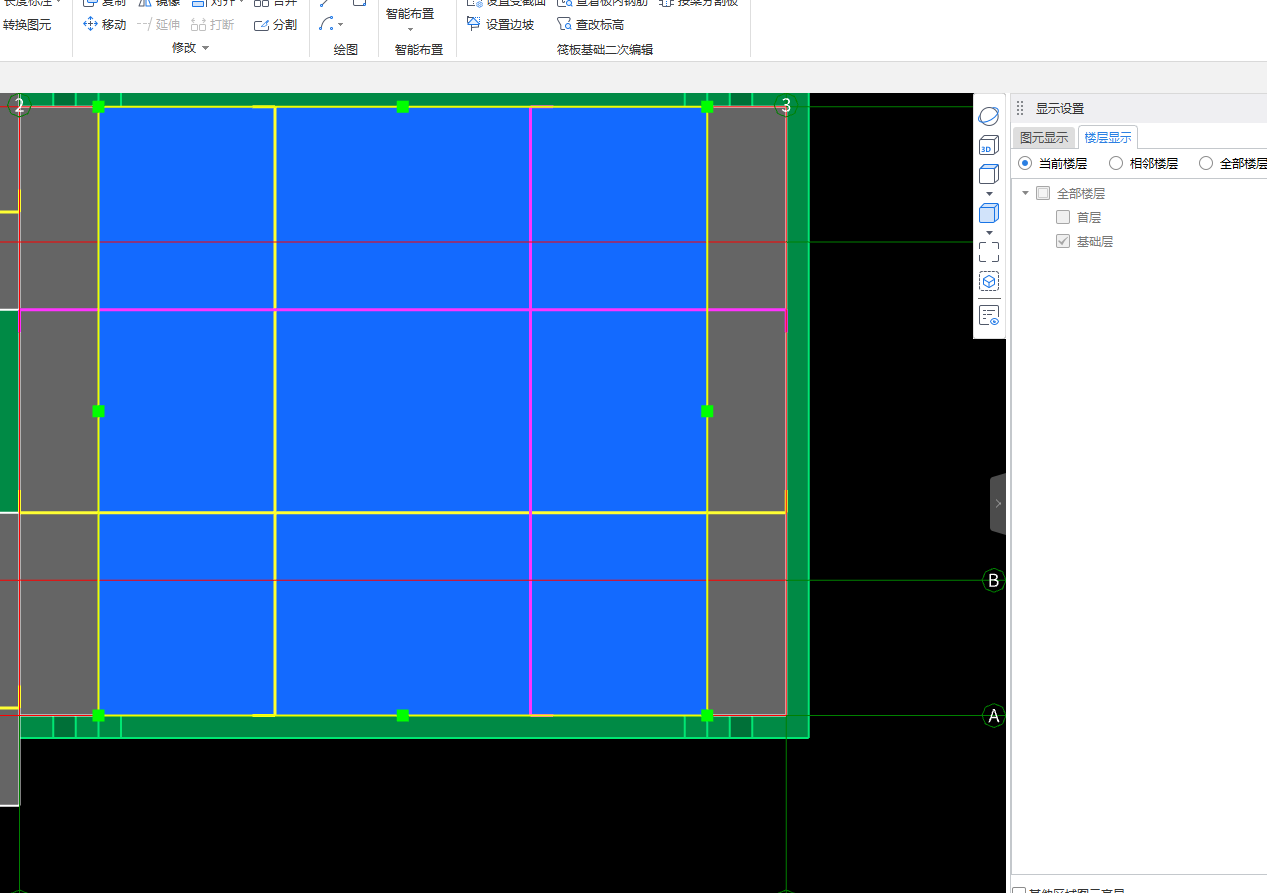Click the 设置边坡 slope setting tool

click(x=500, y=24)
